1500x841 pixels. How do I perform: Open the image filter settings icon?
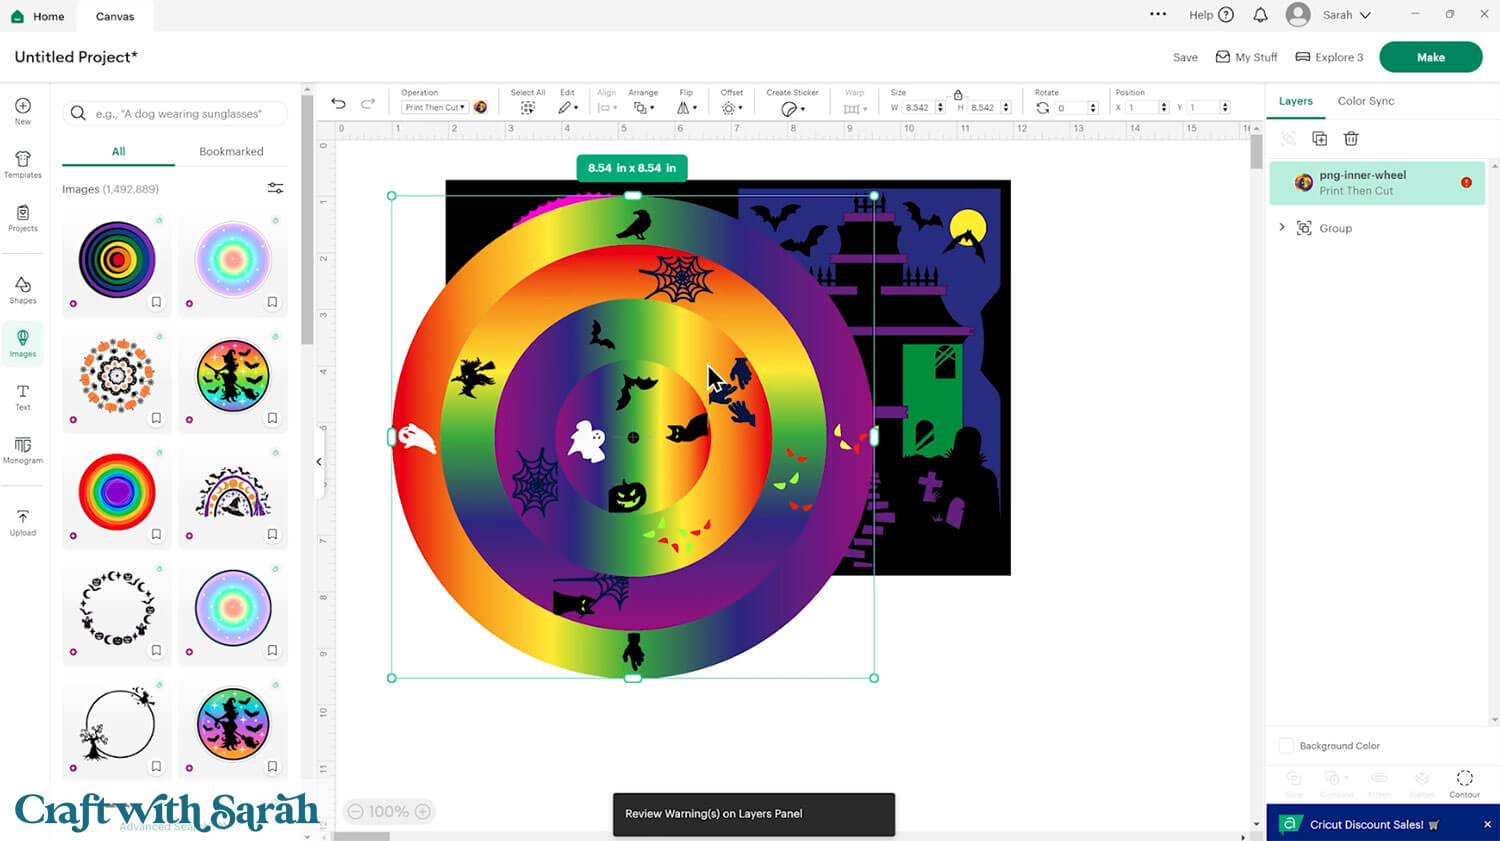pyautogui.click(x=275, y=188)
